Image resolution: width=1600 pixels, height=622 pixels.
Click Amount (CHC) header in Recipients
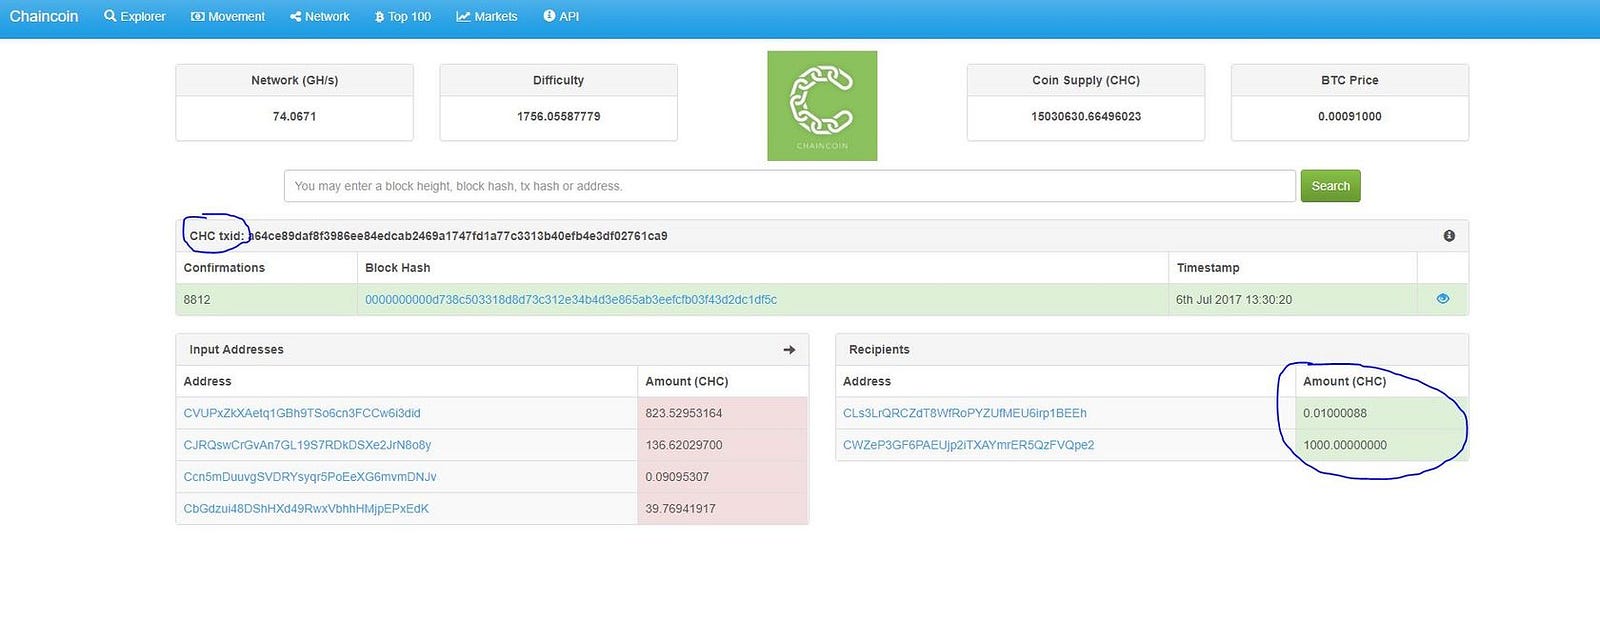(1344, 382)
